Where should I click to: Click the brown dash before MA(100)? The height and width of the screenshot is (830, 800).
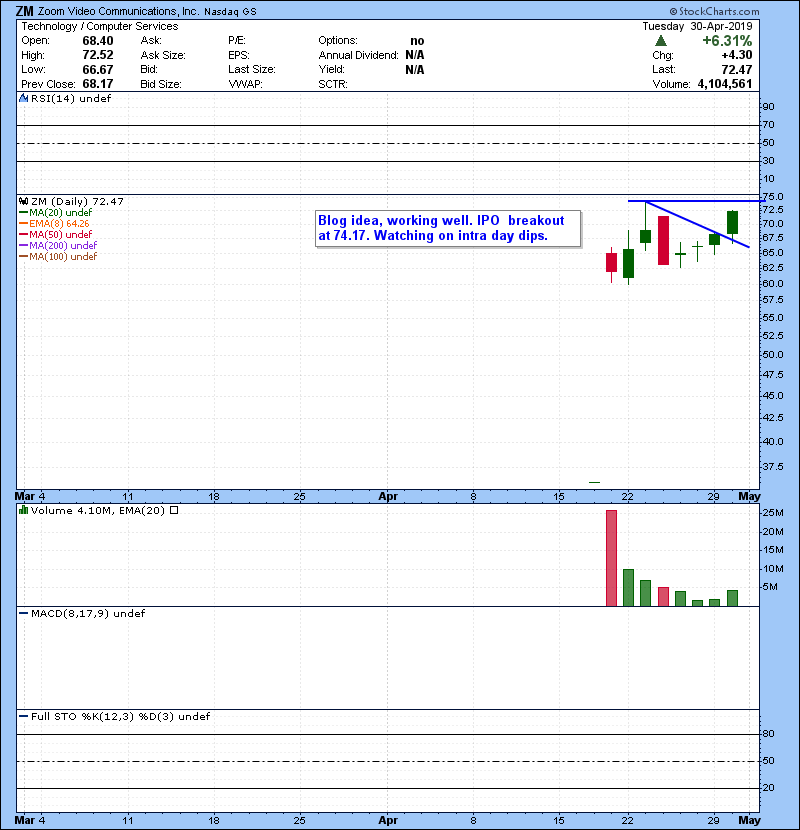(23, 257)
